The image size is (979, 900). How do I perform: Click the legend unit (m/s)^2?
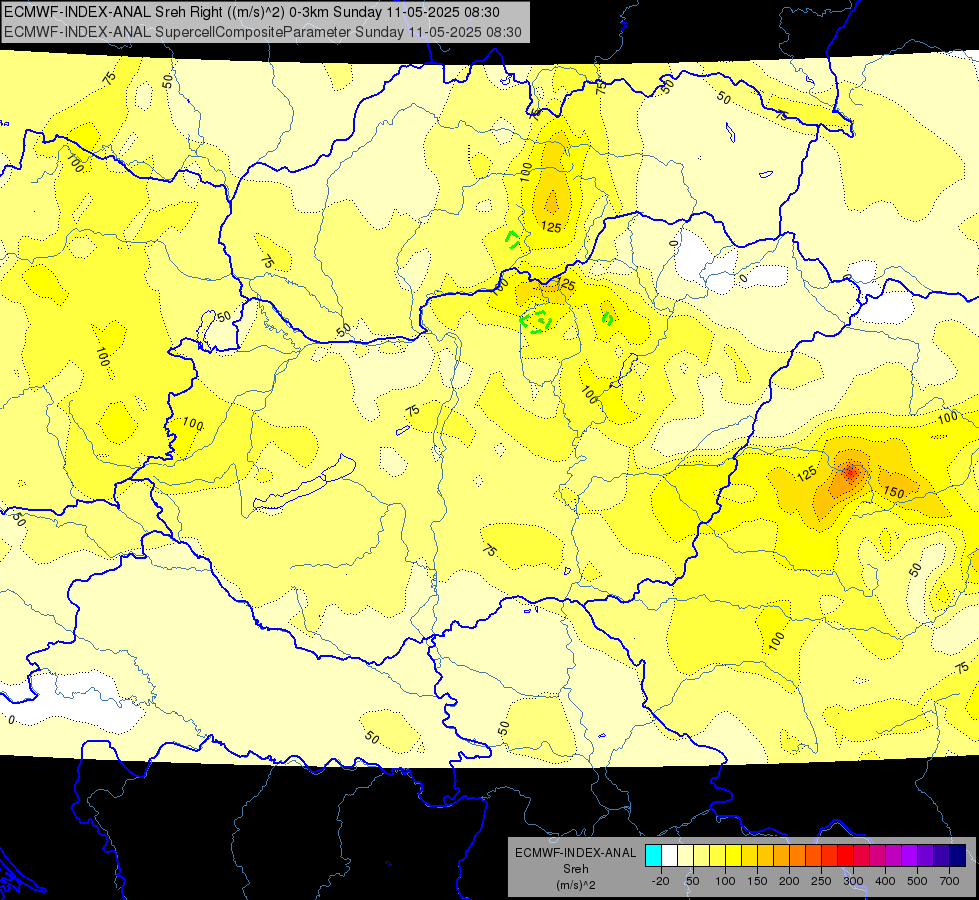[x=576, y=884]
